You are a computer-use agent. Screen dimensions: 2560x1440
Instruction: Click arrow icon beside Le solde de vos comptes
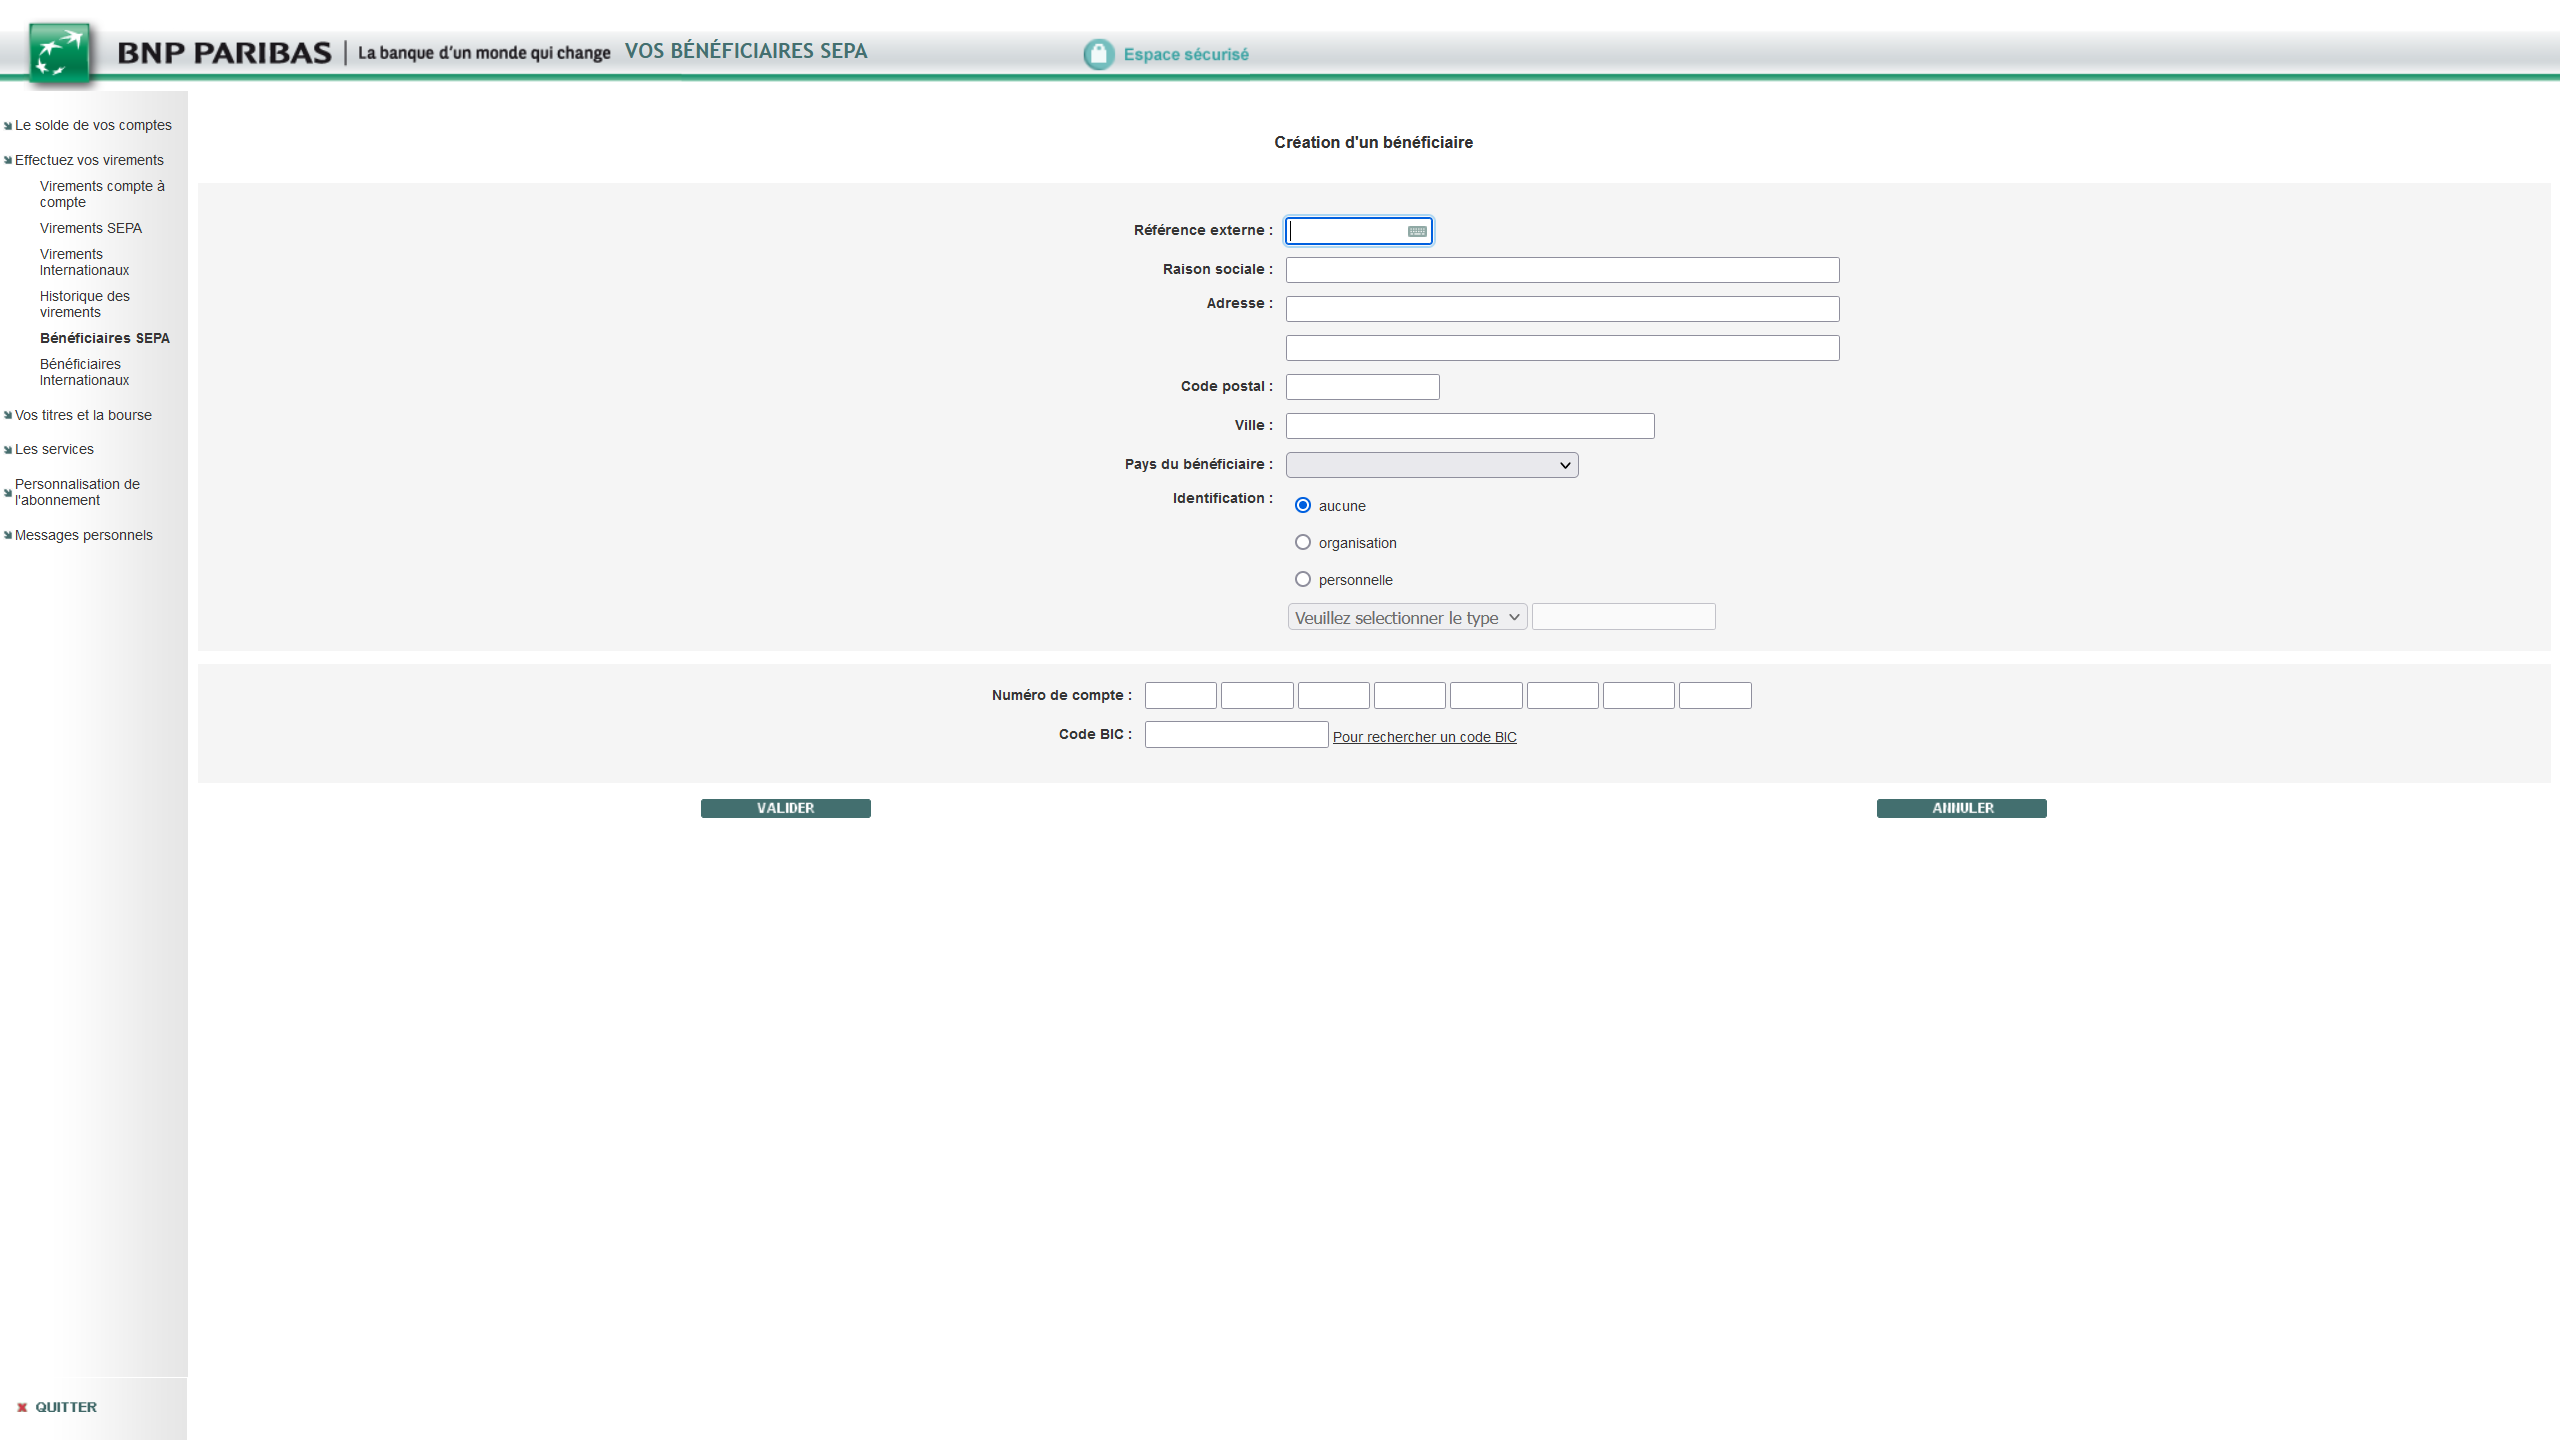pos(8,126)
